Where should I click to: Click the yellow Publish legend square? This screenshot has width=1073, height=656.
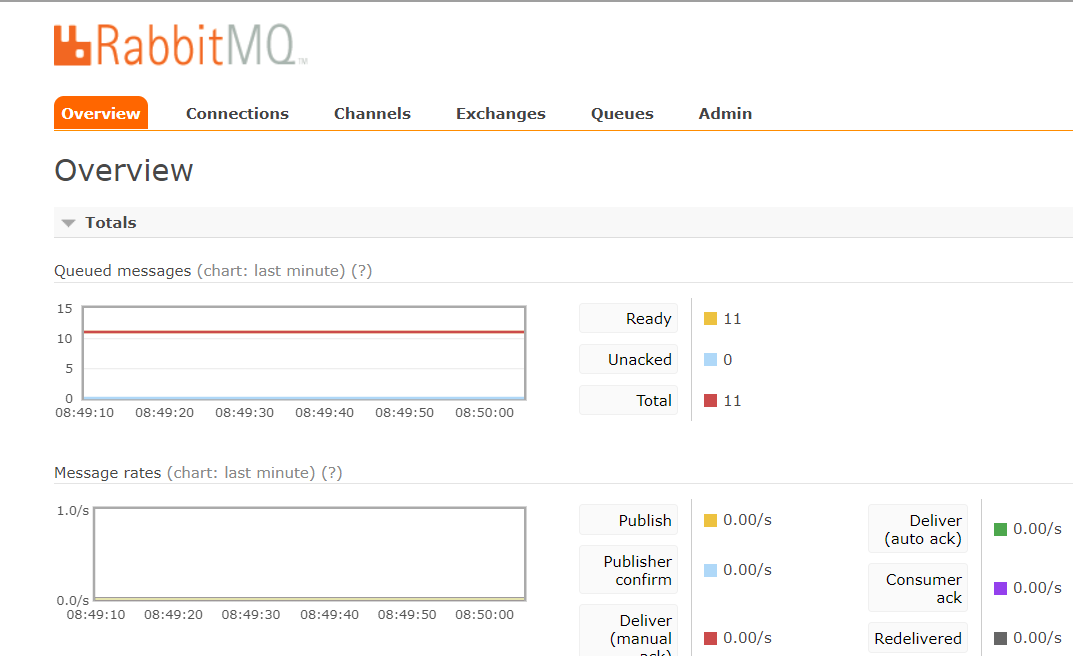[712, 519]
